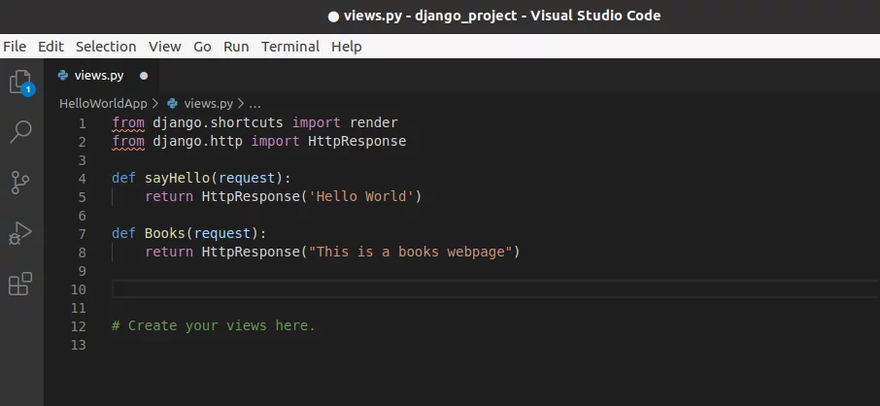Open the Search panel magnifier icon

[20, 132]
